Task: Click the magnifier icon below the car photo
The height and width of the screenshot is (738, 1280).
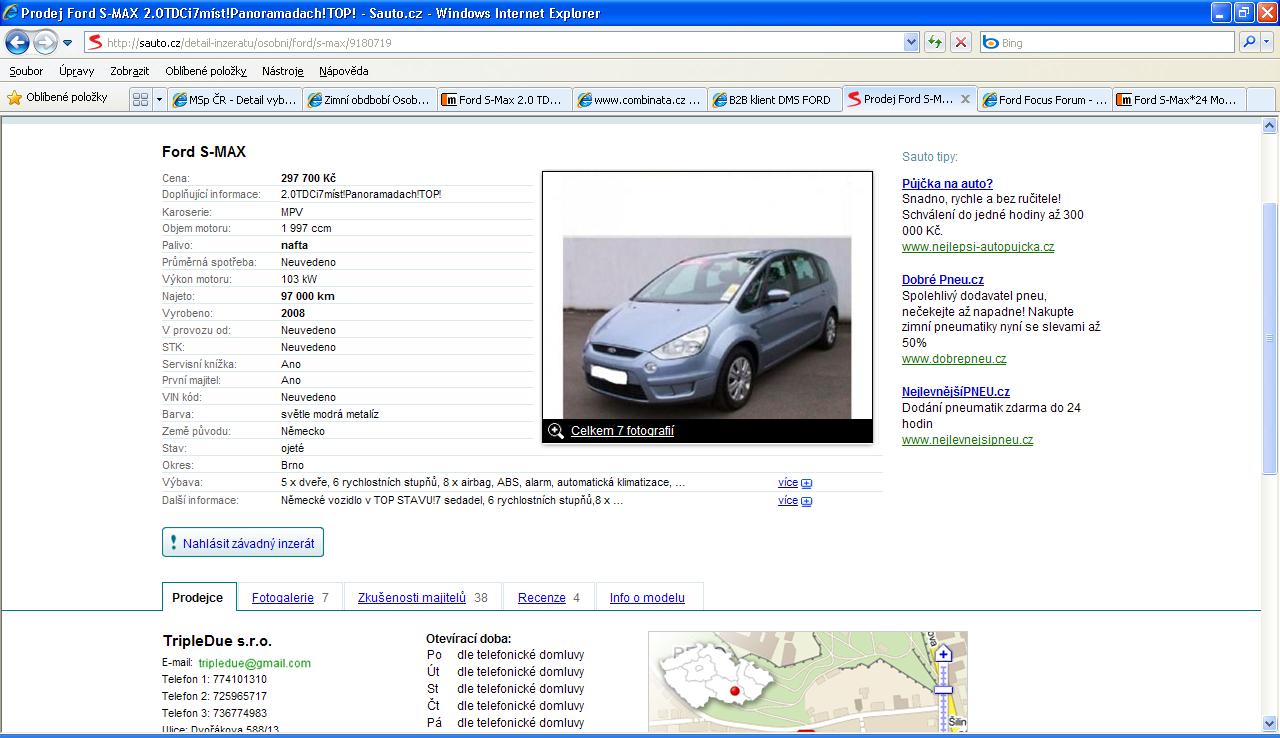Action: click(556, 431)
